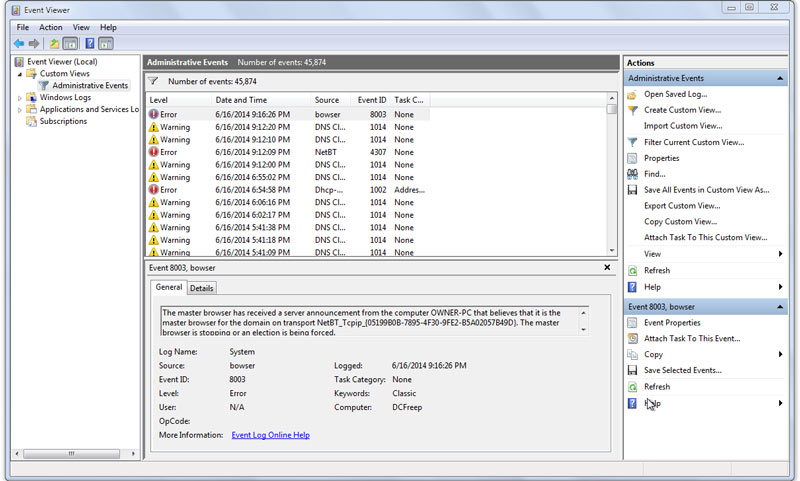Close the Event 8003 preview pane
This screenshot has height=481, width=800.
[607, 268]
